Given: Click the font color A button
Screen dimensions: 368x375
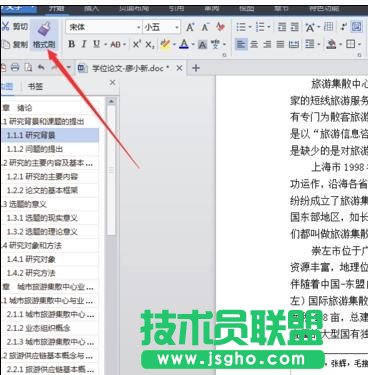Looking at the screenshot, I should (184, 44).
